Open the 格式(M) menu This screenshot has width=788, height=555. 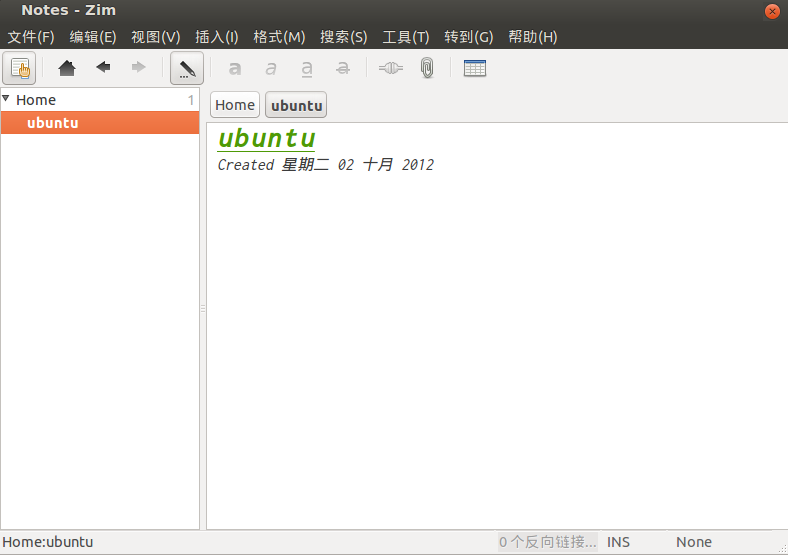point(279,37)
